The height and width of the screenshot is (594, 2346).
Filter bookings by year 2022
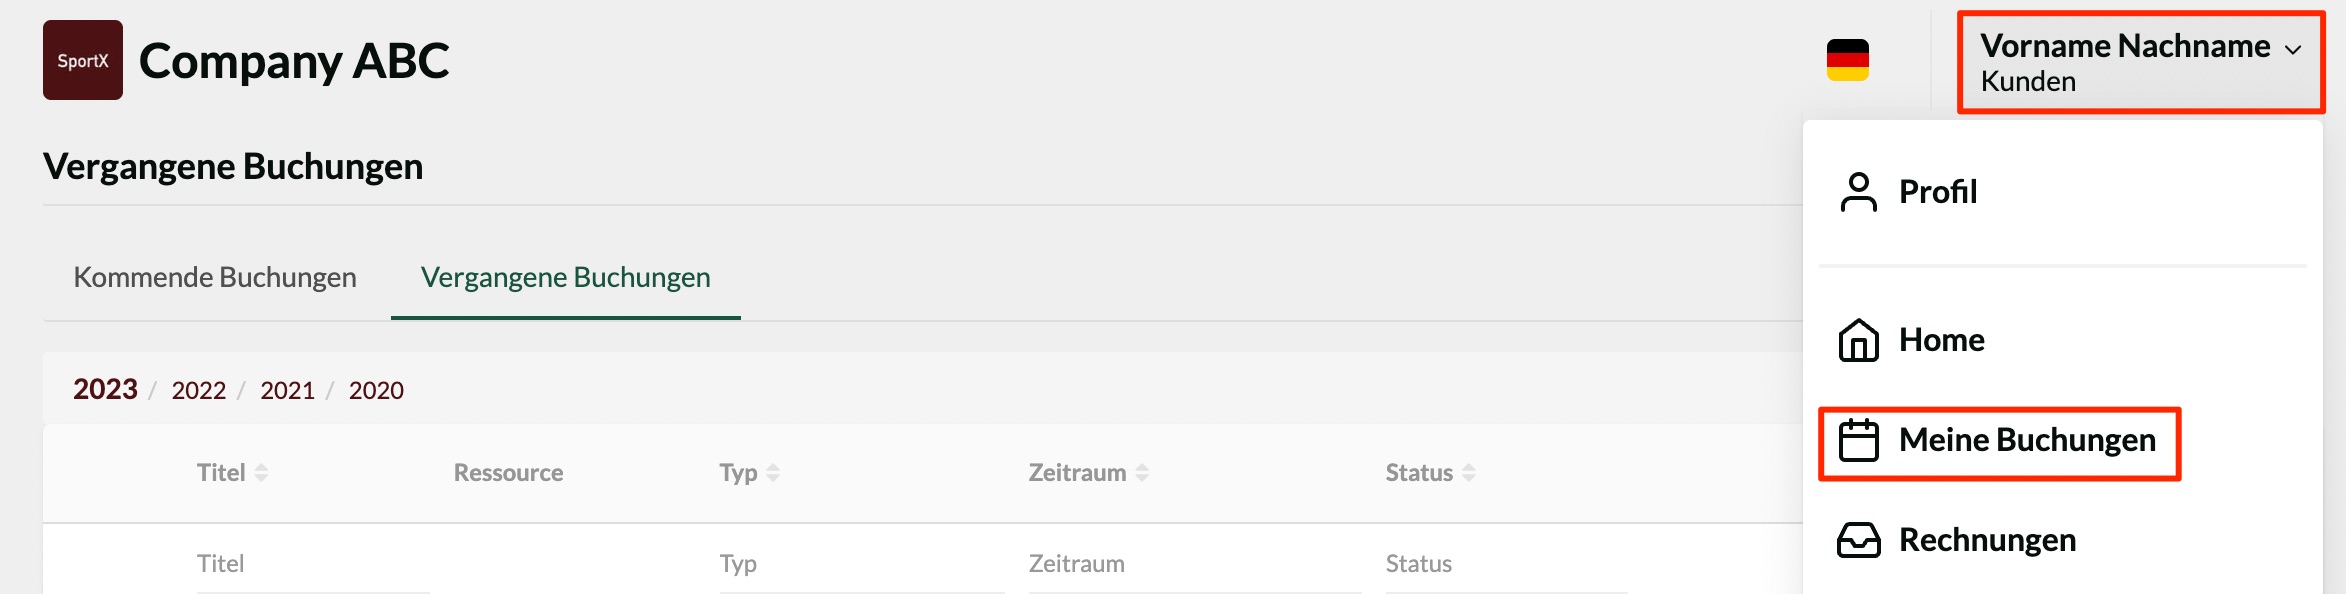click(199, 390)
